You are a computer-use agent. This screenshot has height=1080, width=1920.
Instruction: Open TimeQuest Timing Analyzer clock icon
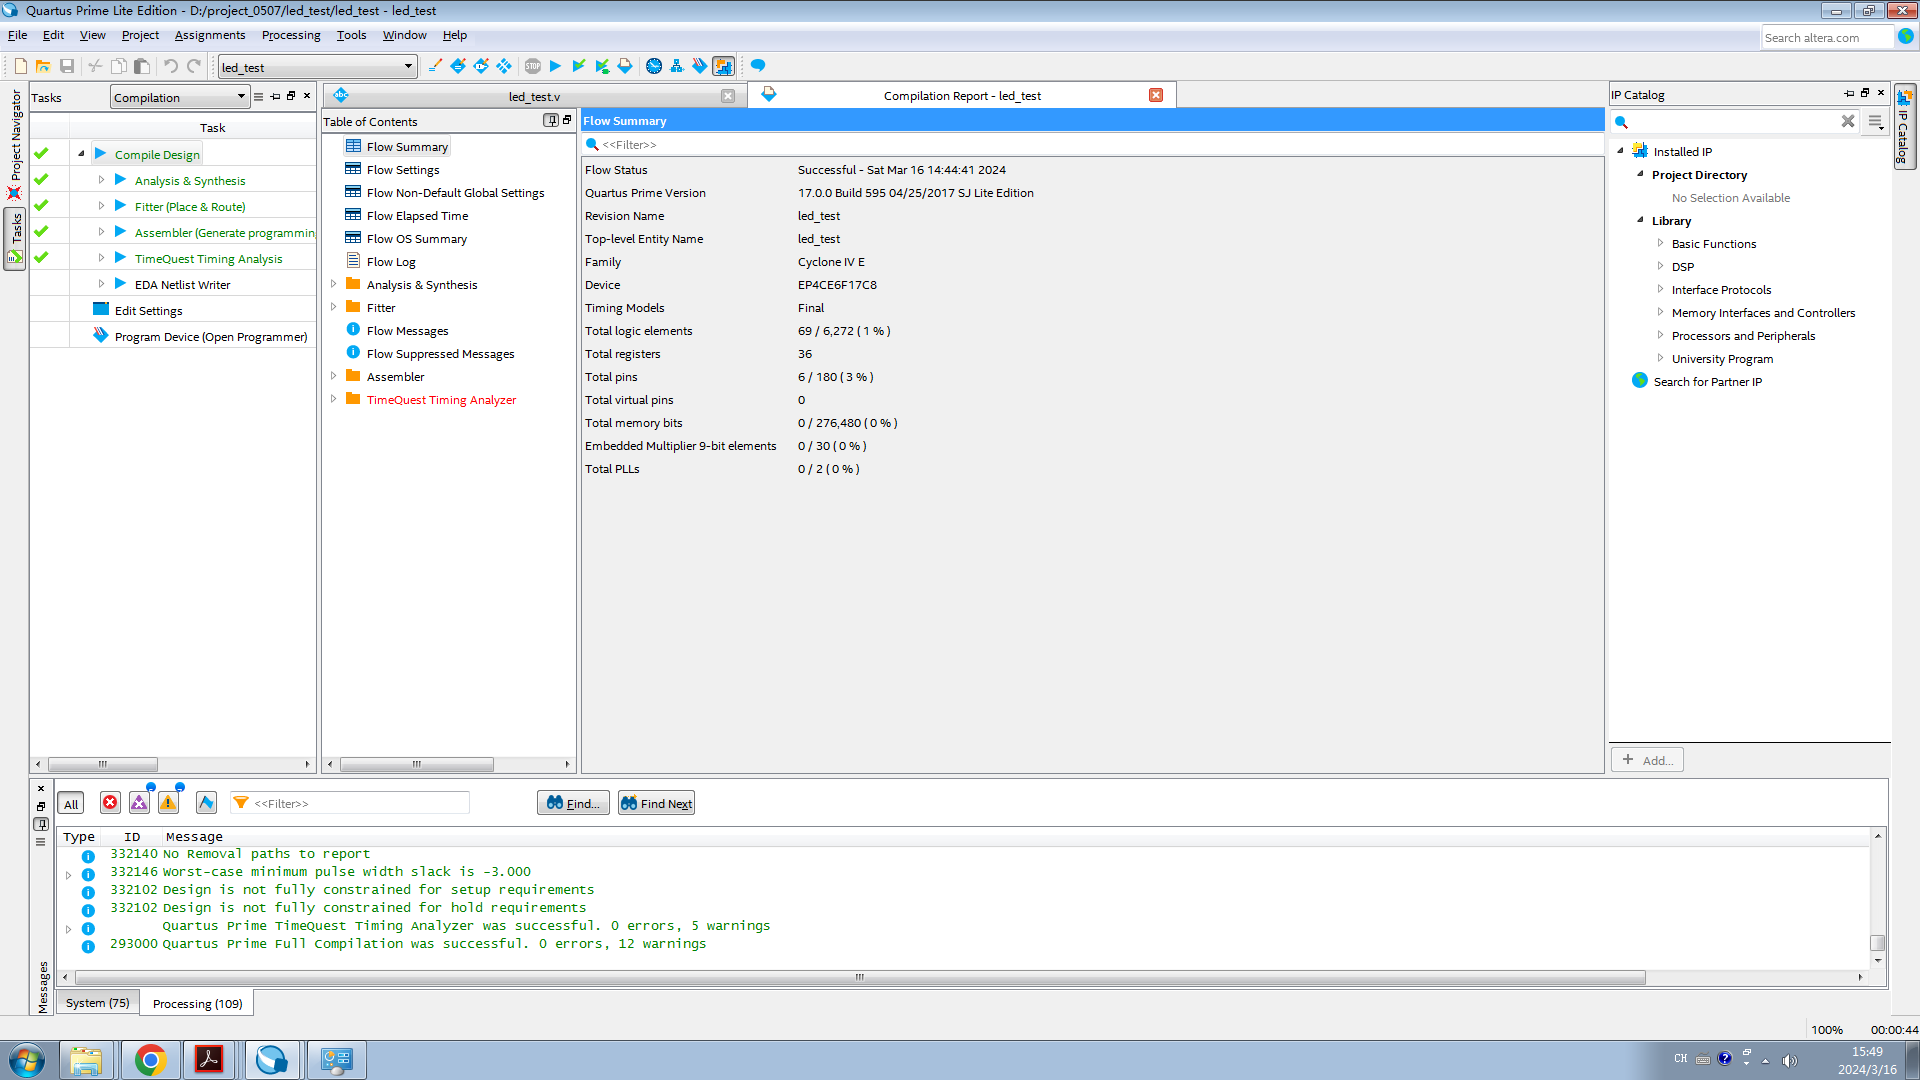tap(654, 66)
